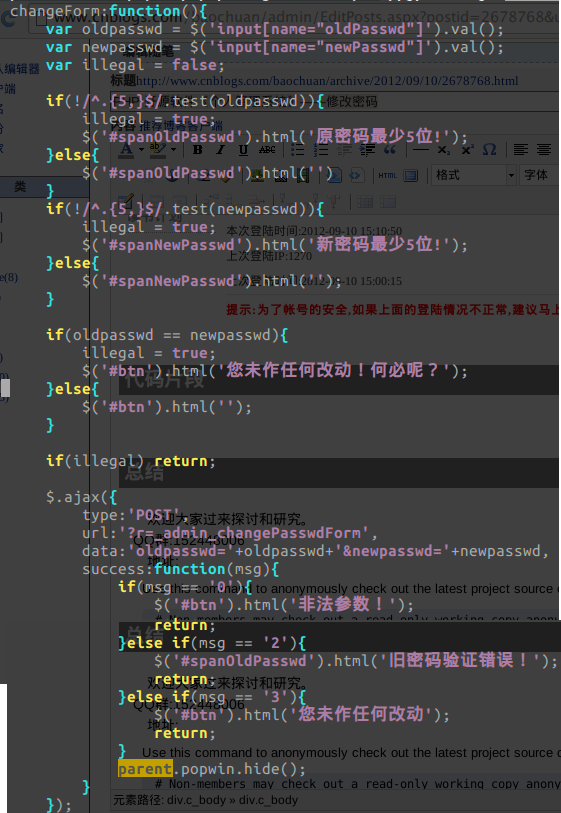
Task: Decrease indent using the outdent icon
Action: 344,150
